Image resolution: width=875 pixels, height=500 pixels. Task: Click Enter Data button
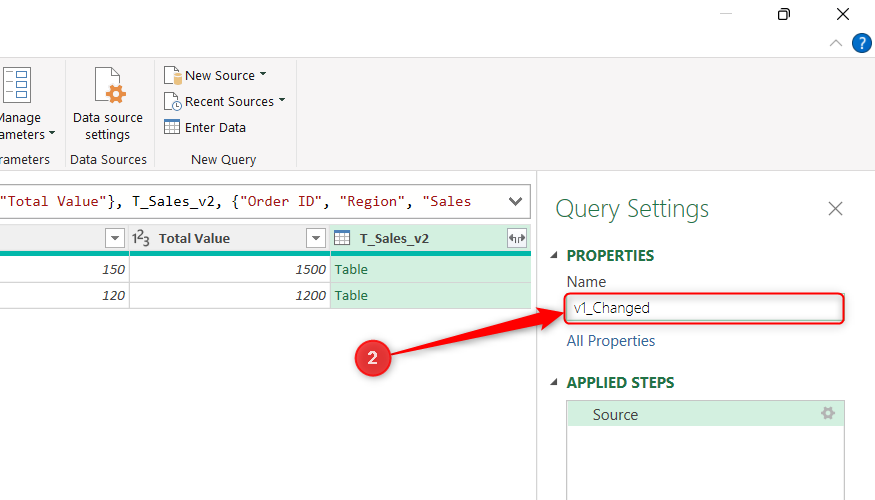[x=205, y=127]
